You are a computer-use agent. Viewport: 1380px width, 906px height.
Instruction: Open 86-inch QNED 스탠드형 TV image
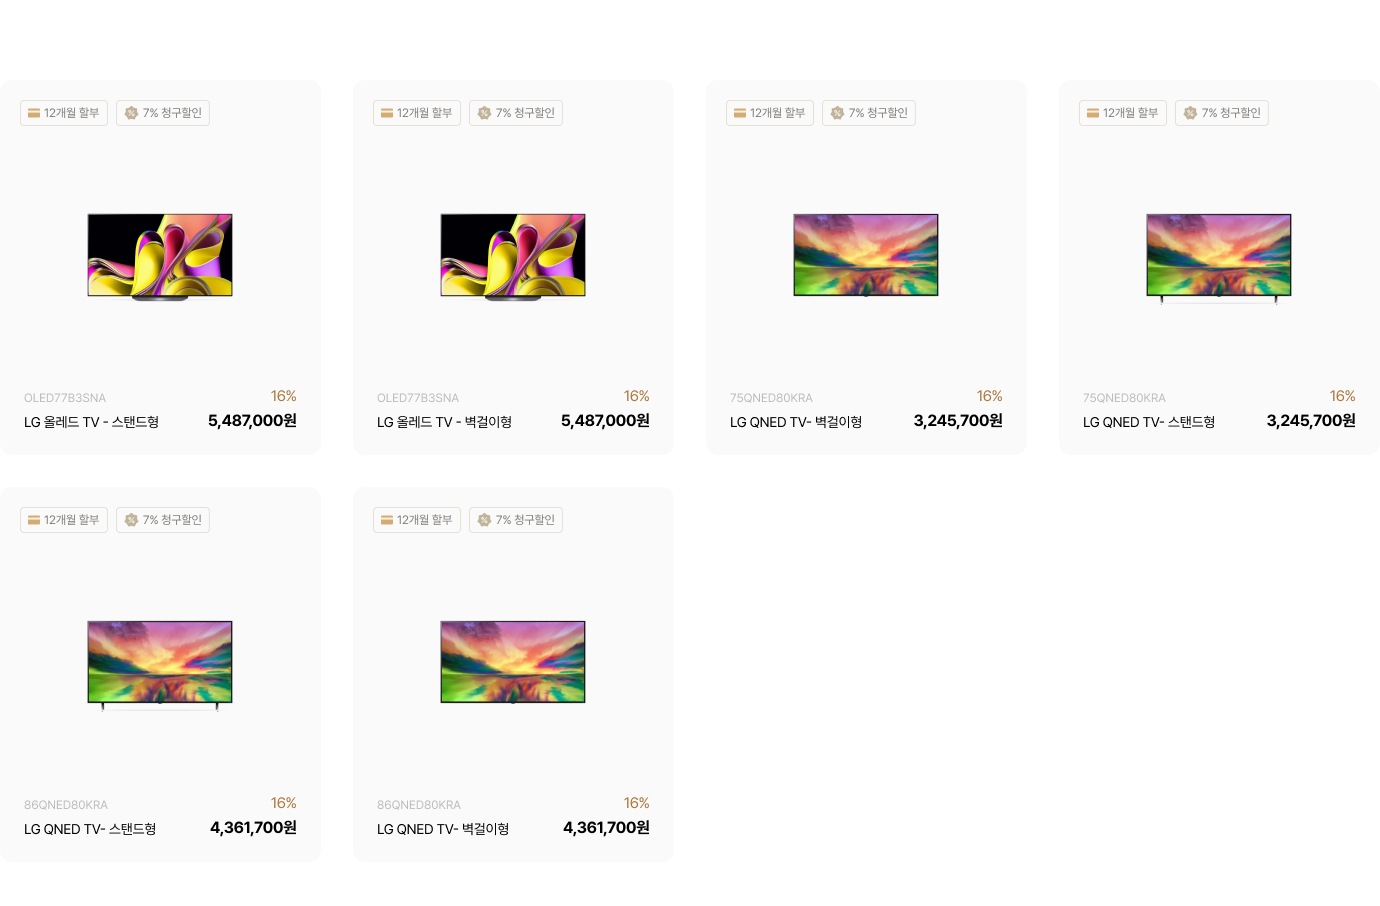pos(160,664)
